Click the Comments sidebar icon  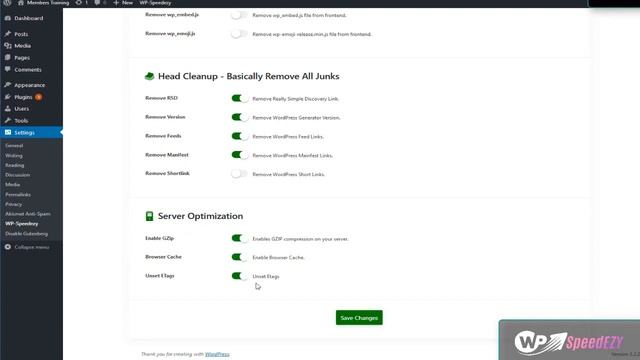(x=8, y=69)
